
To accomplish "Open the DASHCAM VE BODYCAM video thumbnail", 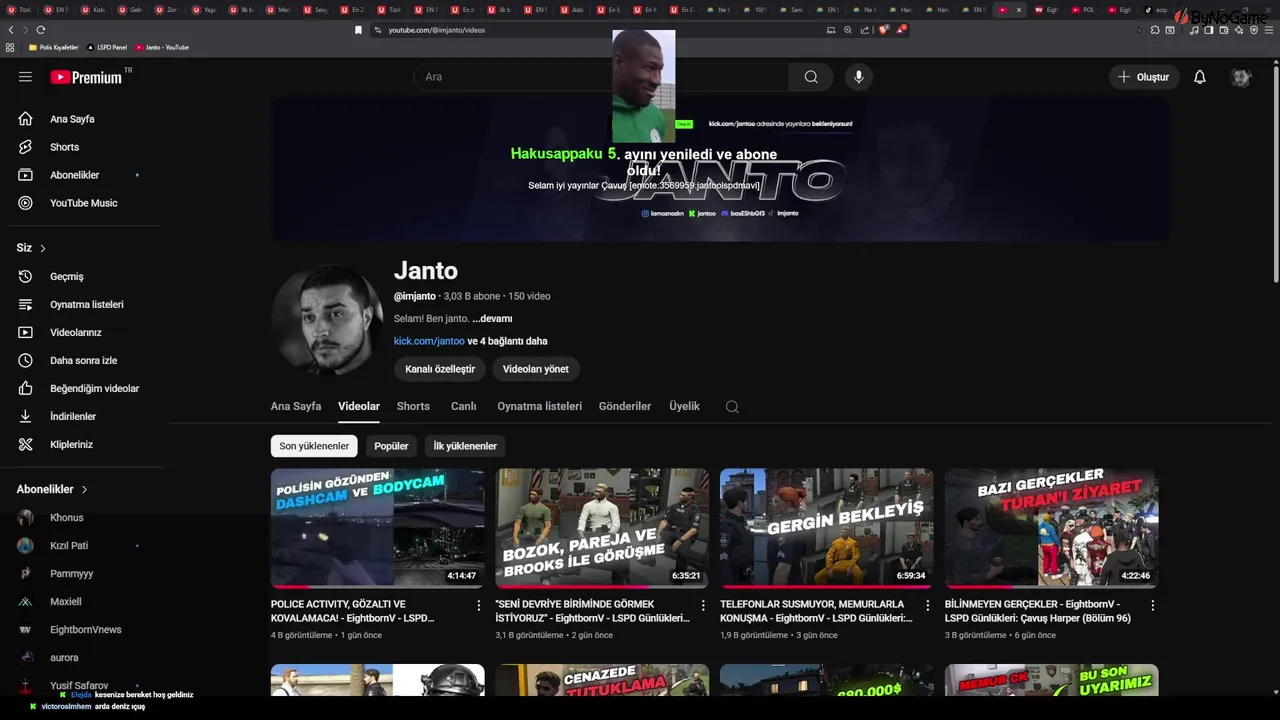I will [377, 528].
